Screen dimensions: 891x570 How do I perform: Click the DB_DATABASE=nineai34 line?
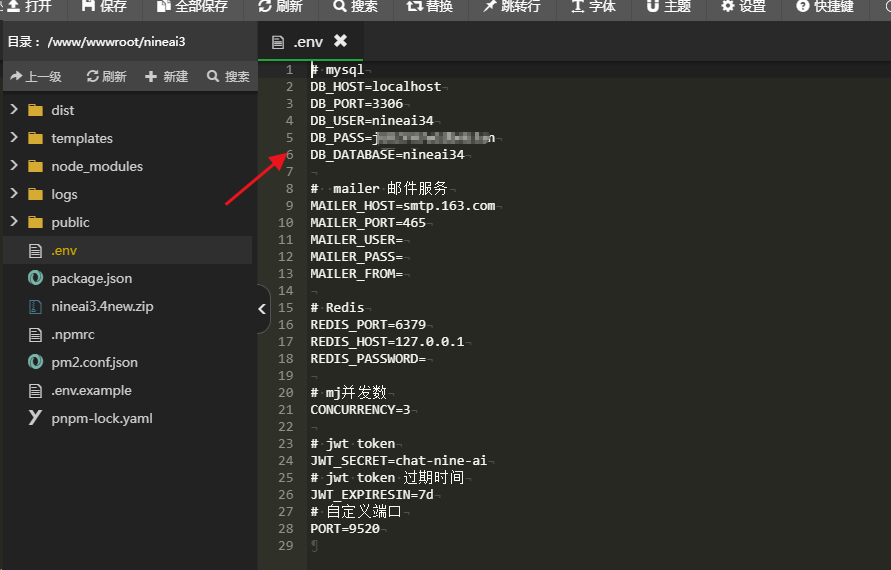click(387, 155)
